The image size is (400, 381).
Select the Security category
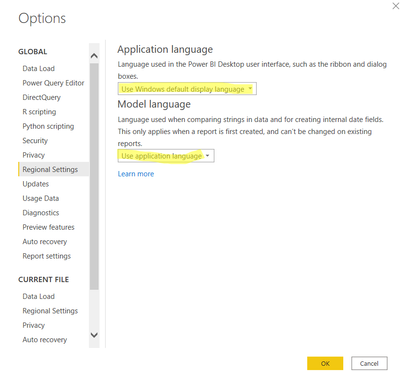coord(35,141)
